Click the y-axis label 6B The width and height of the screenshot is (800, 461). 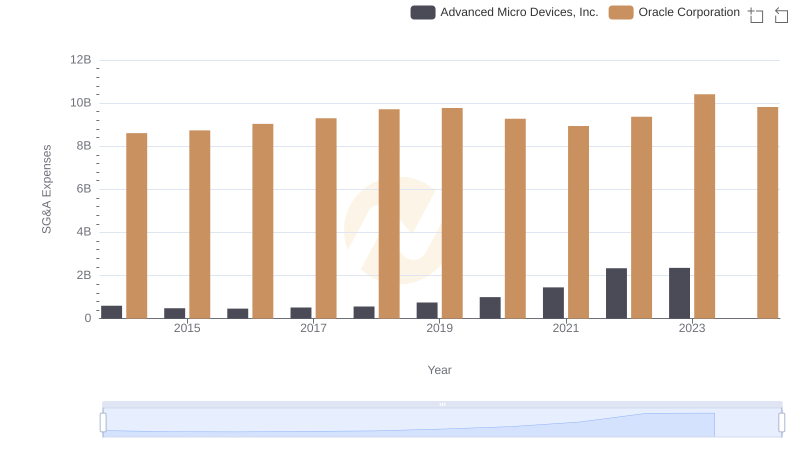tap(84, 189)
